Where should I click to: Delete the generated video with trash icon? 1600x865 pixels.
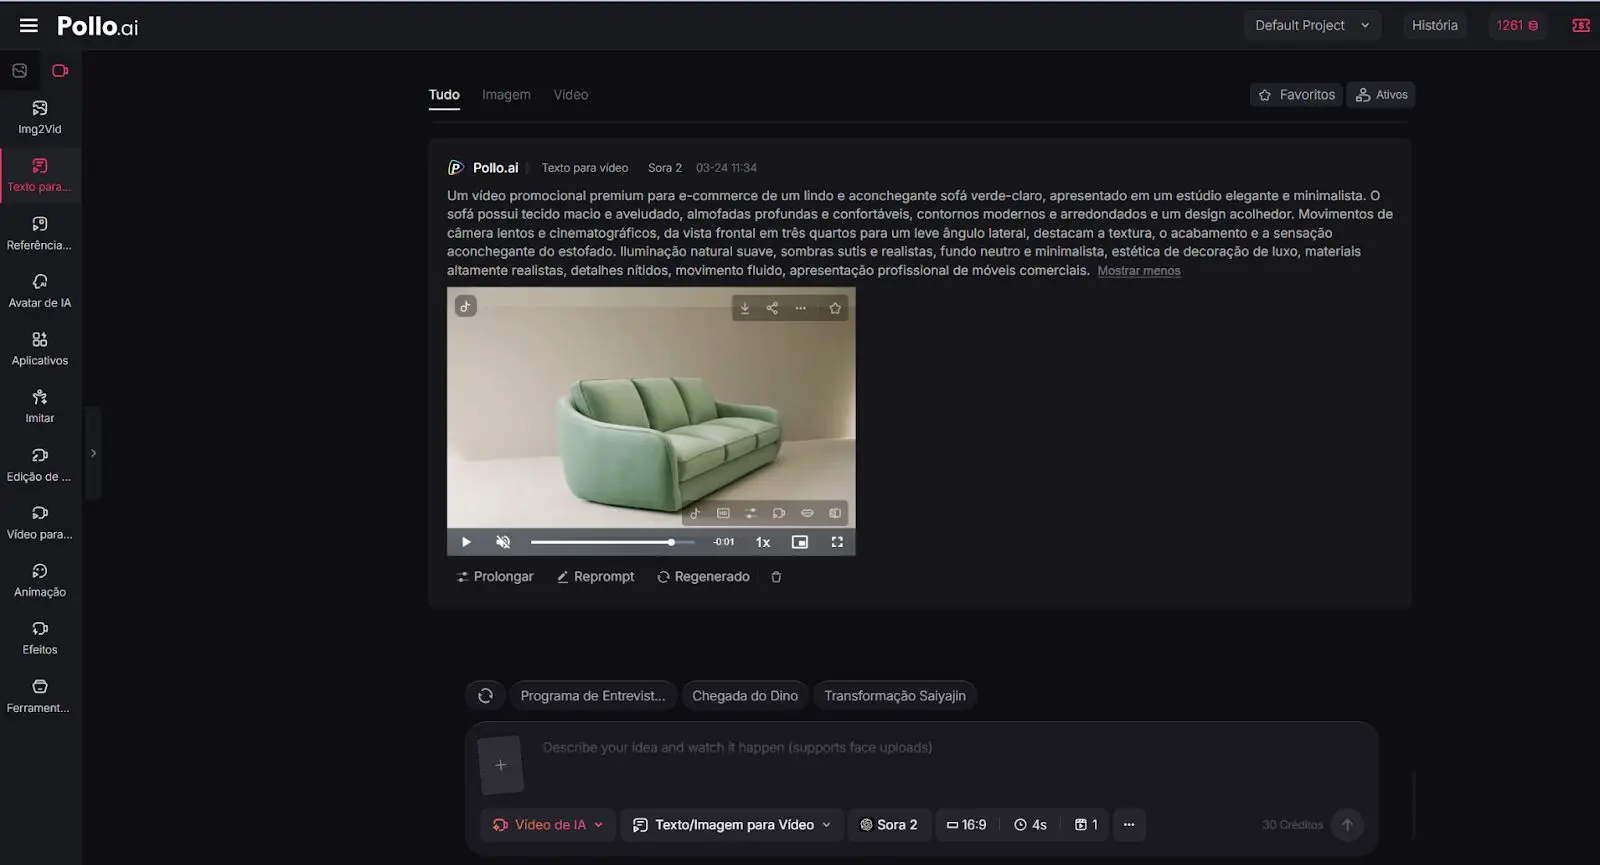pyautogui.click(x=776, y=577)
